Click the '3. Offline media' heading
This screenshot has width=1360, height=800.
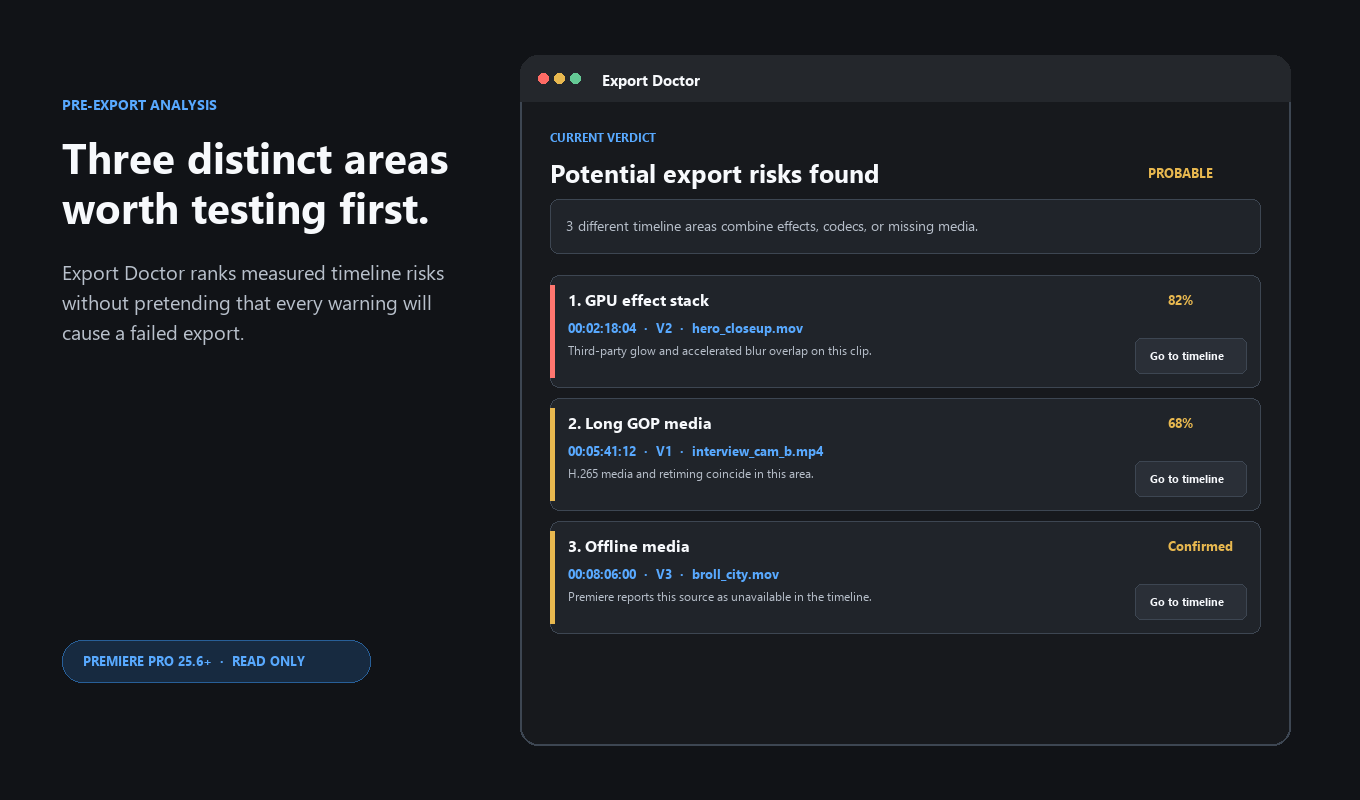pyautogui.click(x=629, y=546)
